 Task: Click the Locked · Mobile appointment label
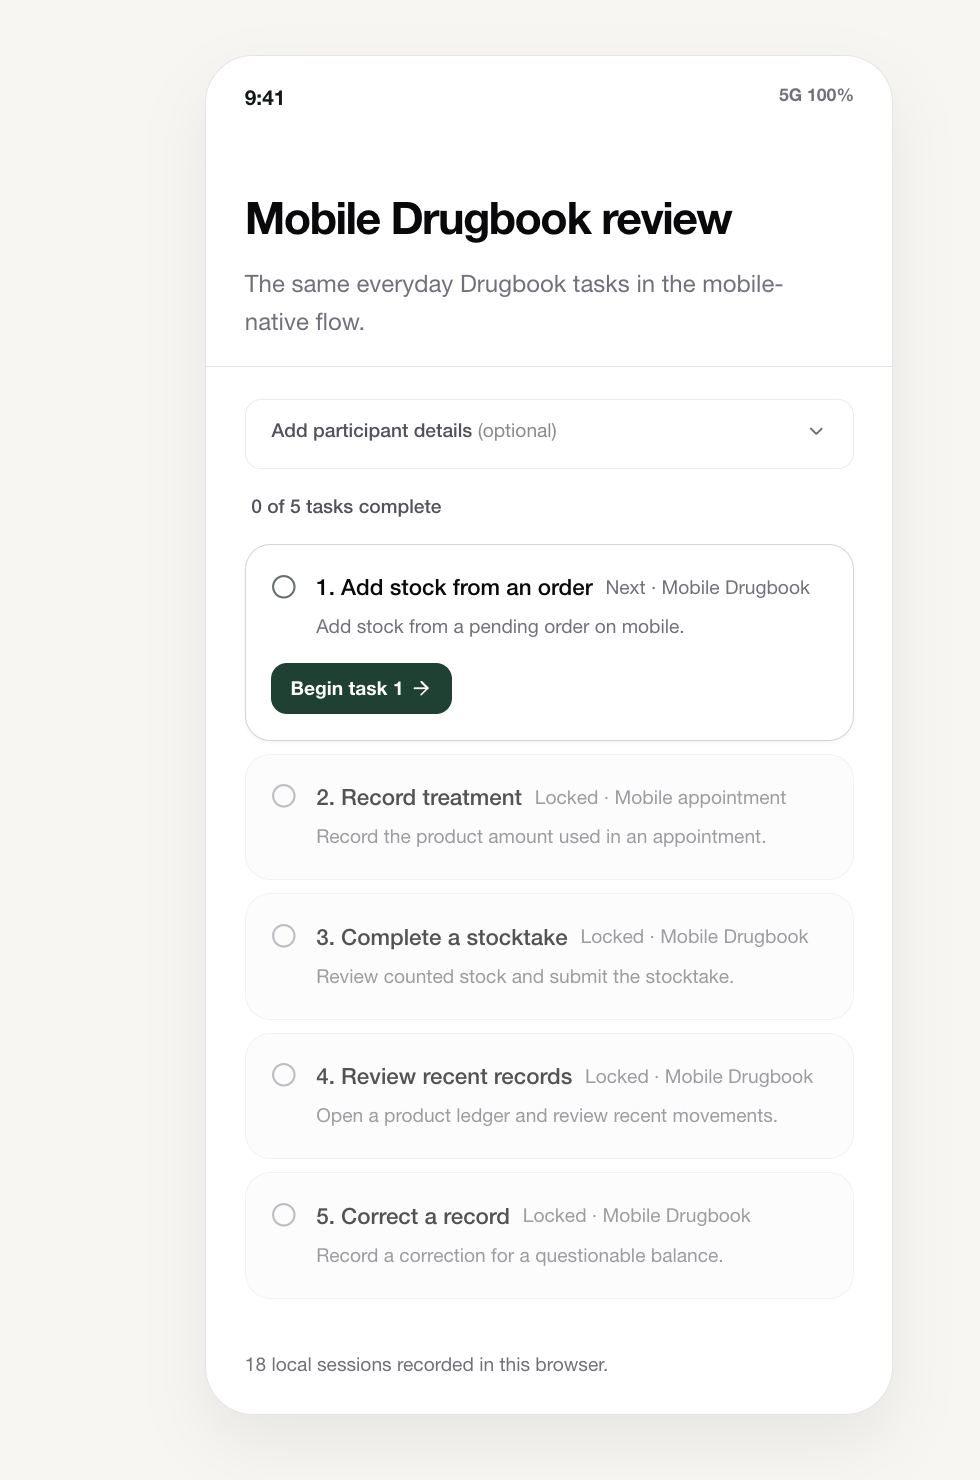(660, 798)
